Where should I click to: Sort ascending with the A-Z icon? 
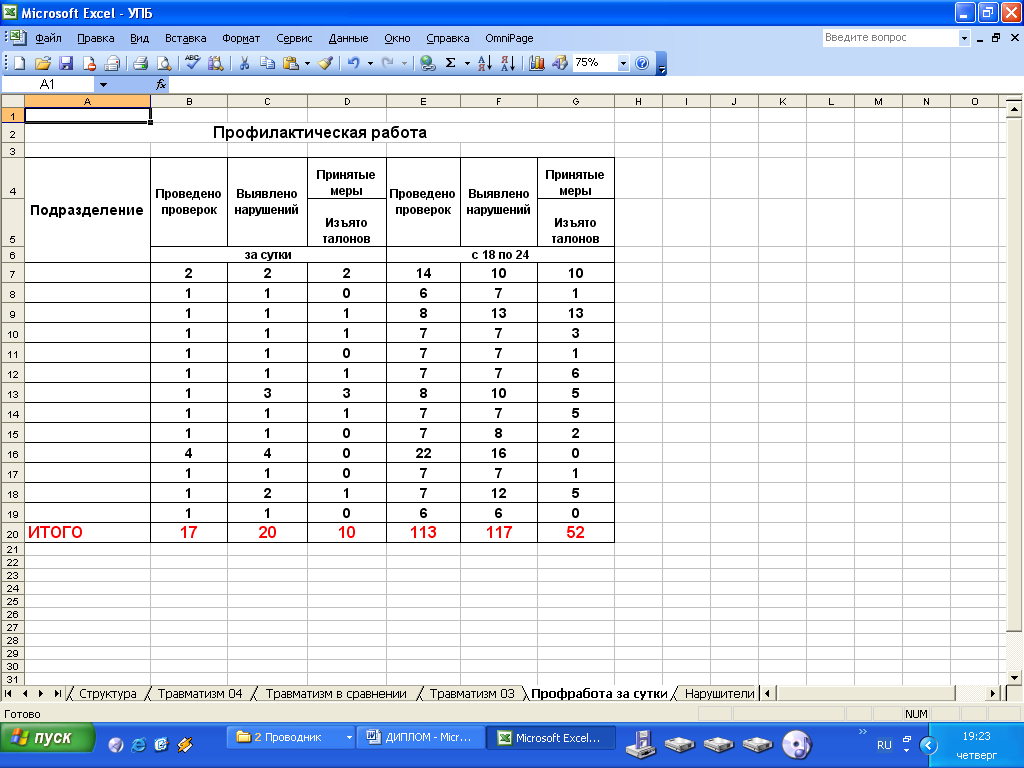(x=484, y=63)
